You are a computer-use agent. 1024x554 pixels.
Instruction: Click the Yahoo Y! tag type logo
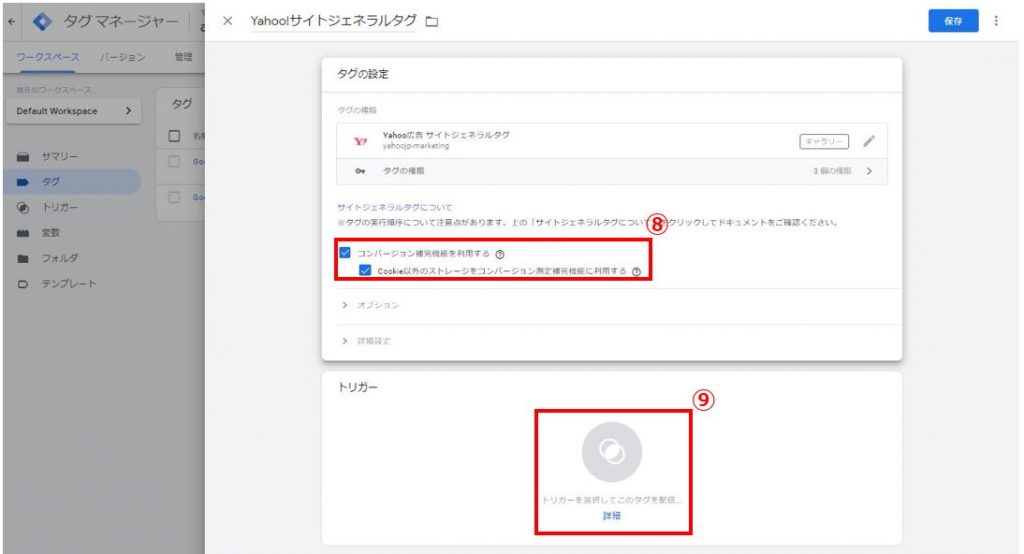coord(360,140)
